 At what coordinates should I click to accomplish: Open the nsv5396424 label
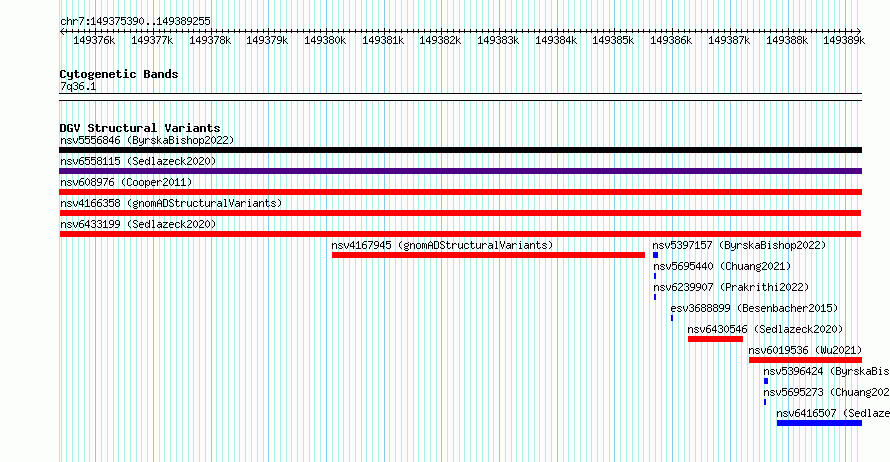pos(826,371)
